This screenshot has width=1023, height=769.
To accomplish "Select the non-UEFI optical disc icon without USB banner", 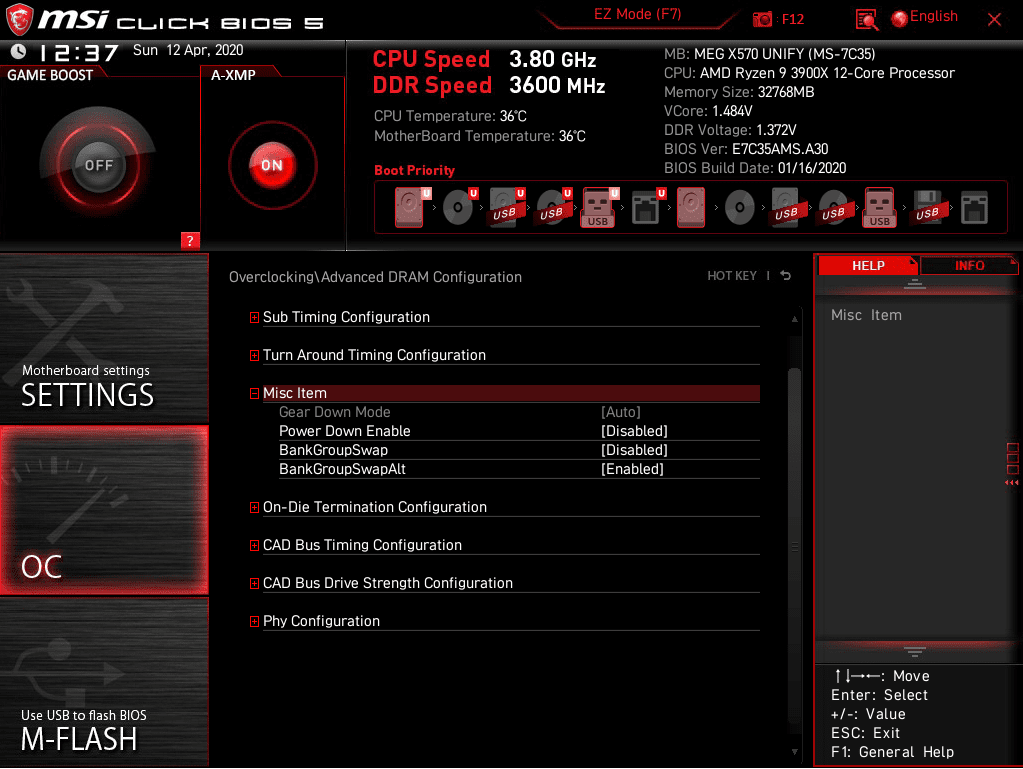I will pyautogui.click(x=739, y=207).
